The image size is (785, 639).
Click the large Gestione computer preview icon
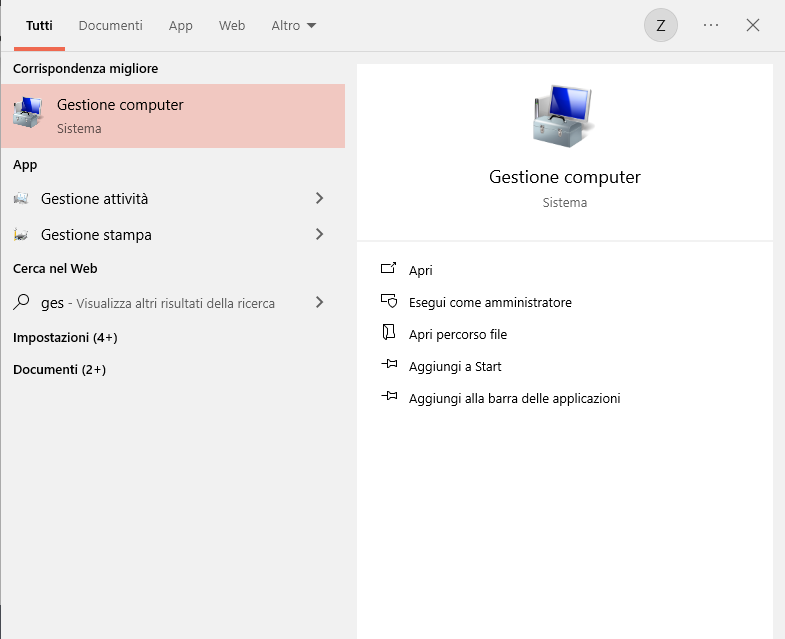click(563, 116)
